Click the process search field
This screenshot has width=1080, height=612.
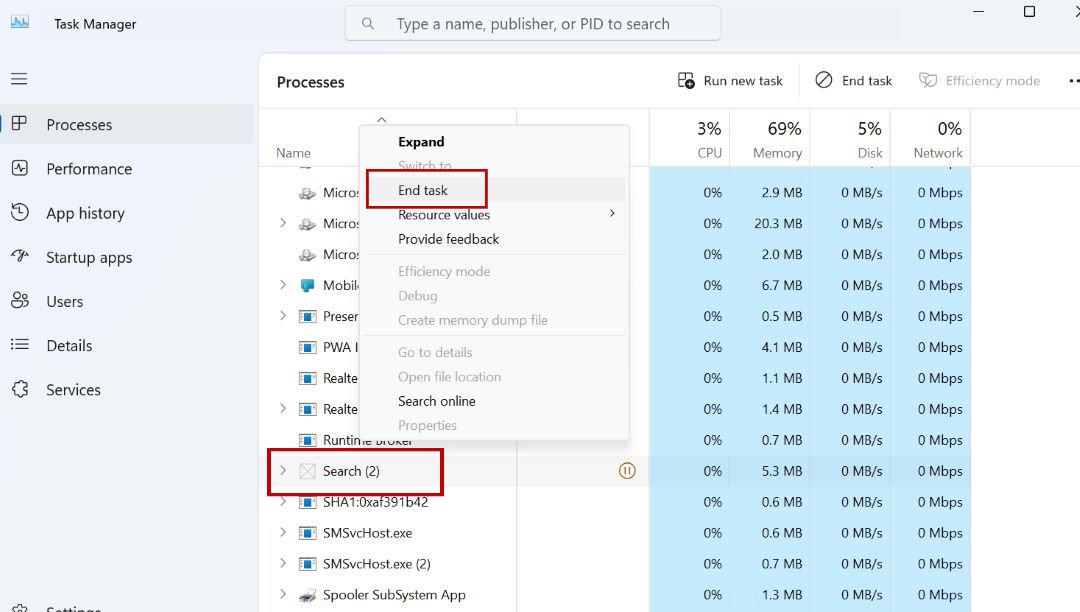coord(533,22)
